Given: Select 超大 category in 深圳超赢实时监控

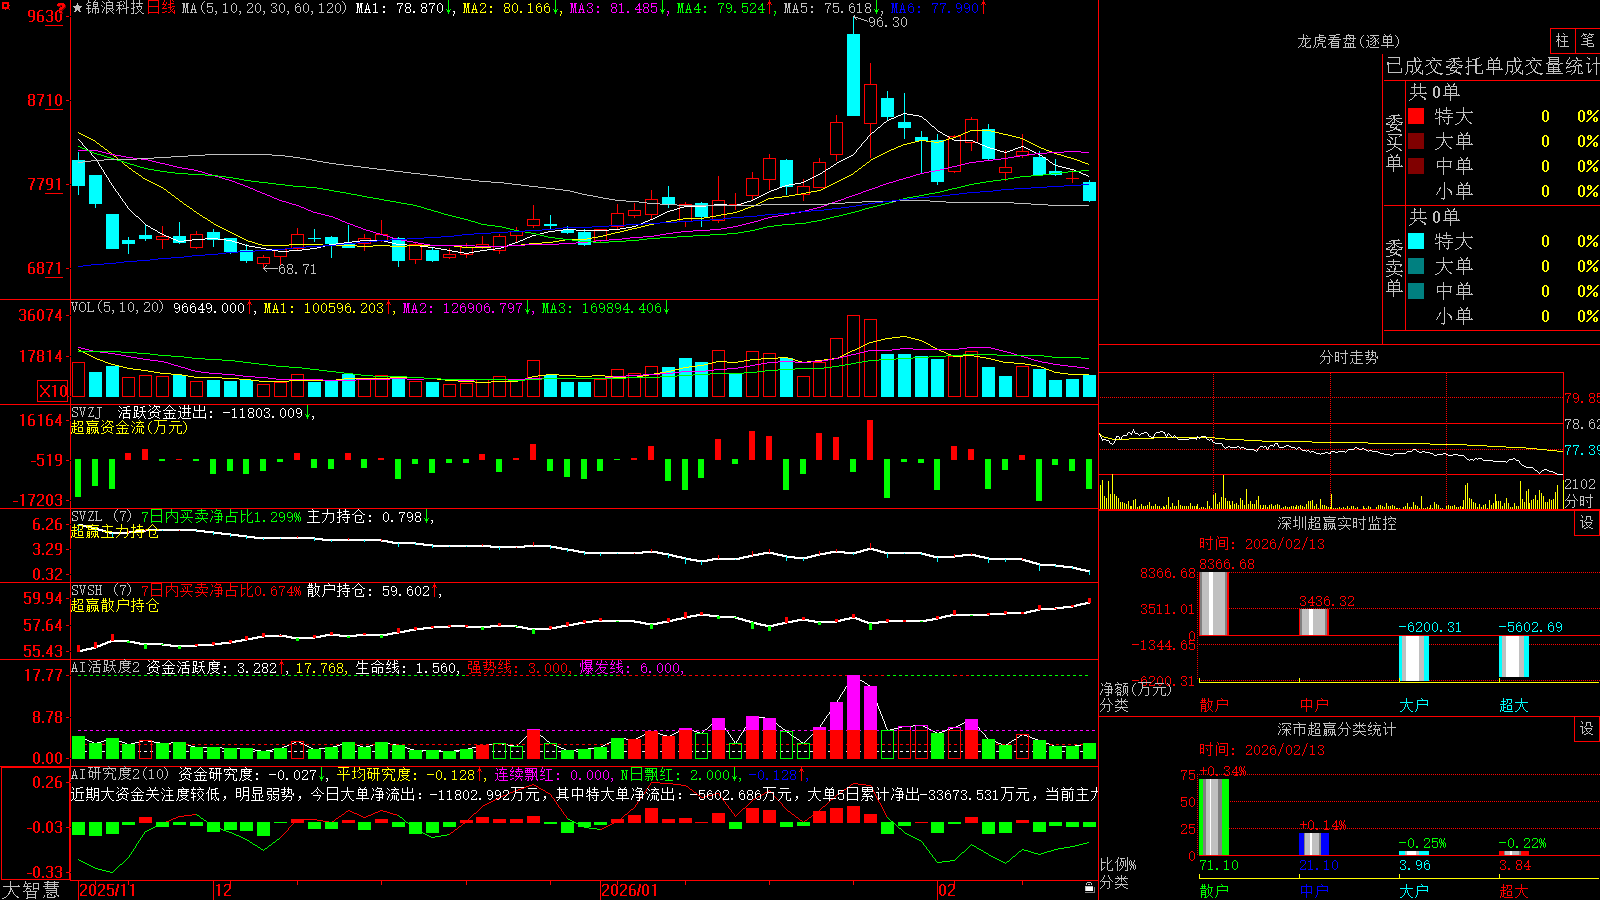Looking at the screenshot, I should click(1514, 705).
